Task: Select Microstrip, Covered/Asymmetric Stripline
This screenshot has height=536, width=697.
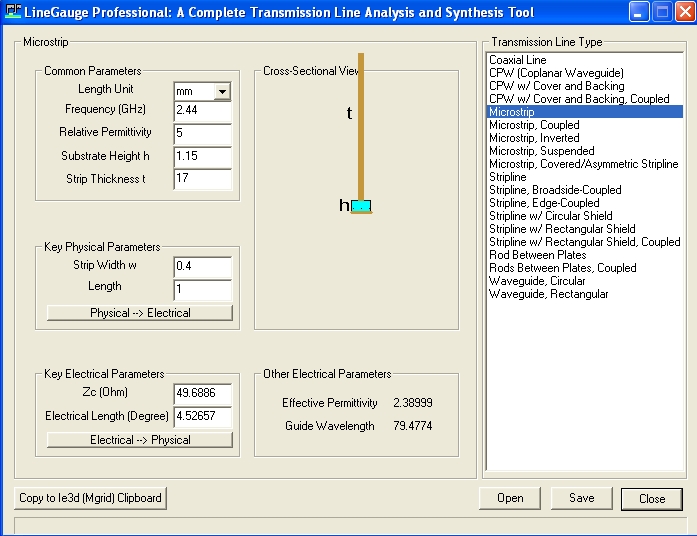Action: click(x=584, y=164)
